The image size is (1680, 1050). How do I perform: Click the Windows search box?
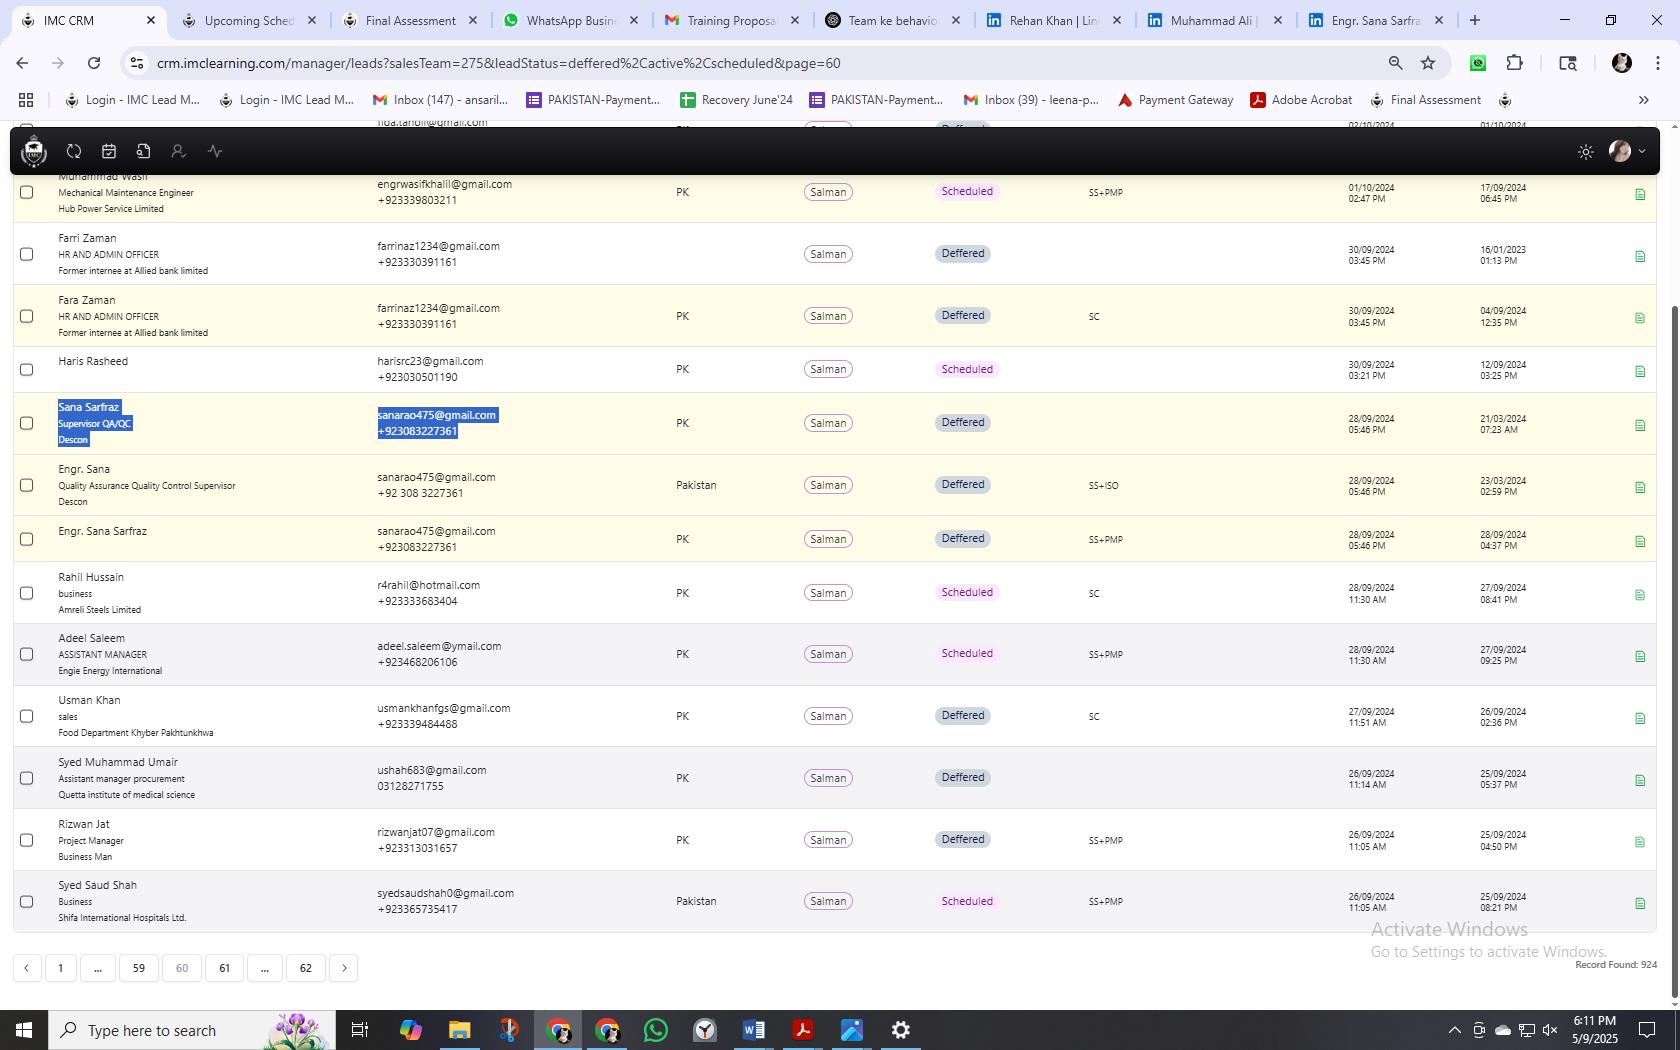click(190, 1030)
